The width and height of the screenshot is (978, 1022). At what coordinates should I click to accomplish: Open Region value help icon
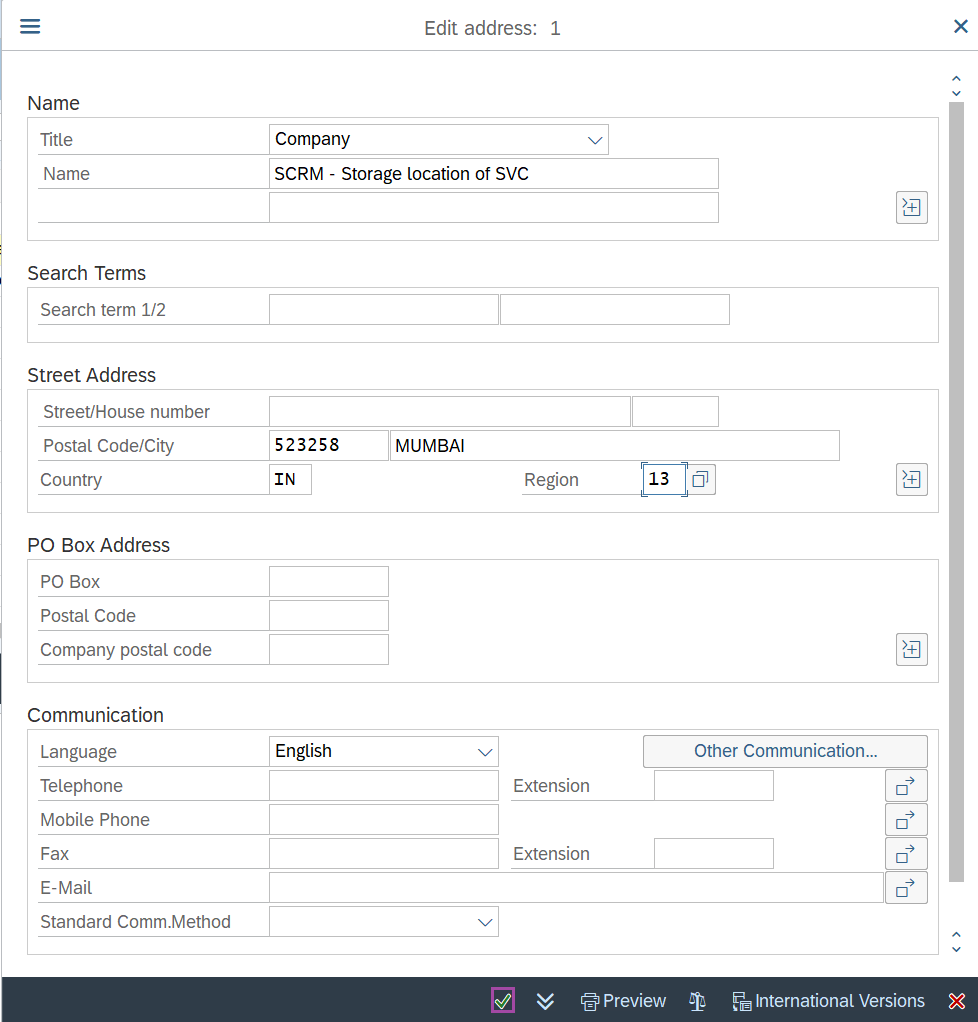click(701, 480)
